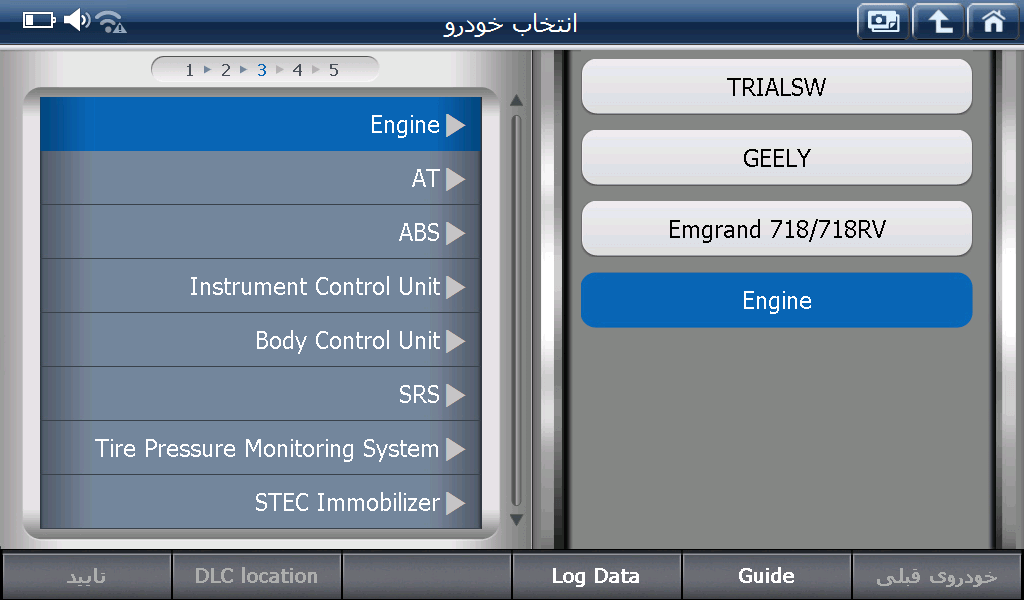Image resolution: width=1024 pixels, height=600 pixels.
Task: Jump to step 2 in the step indicator
Action: [x=226, y=70]
